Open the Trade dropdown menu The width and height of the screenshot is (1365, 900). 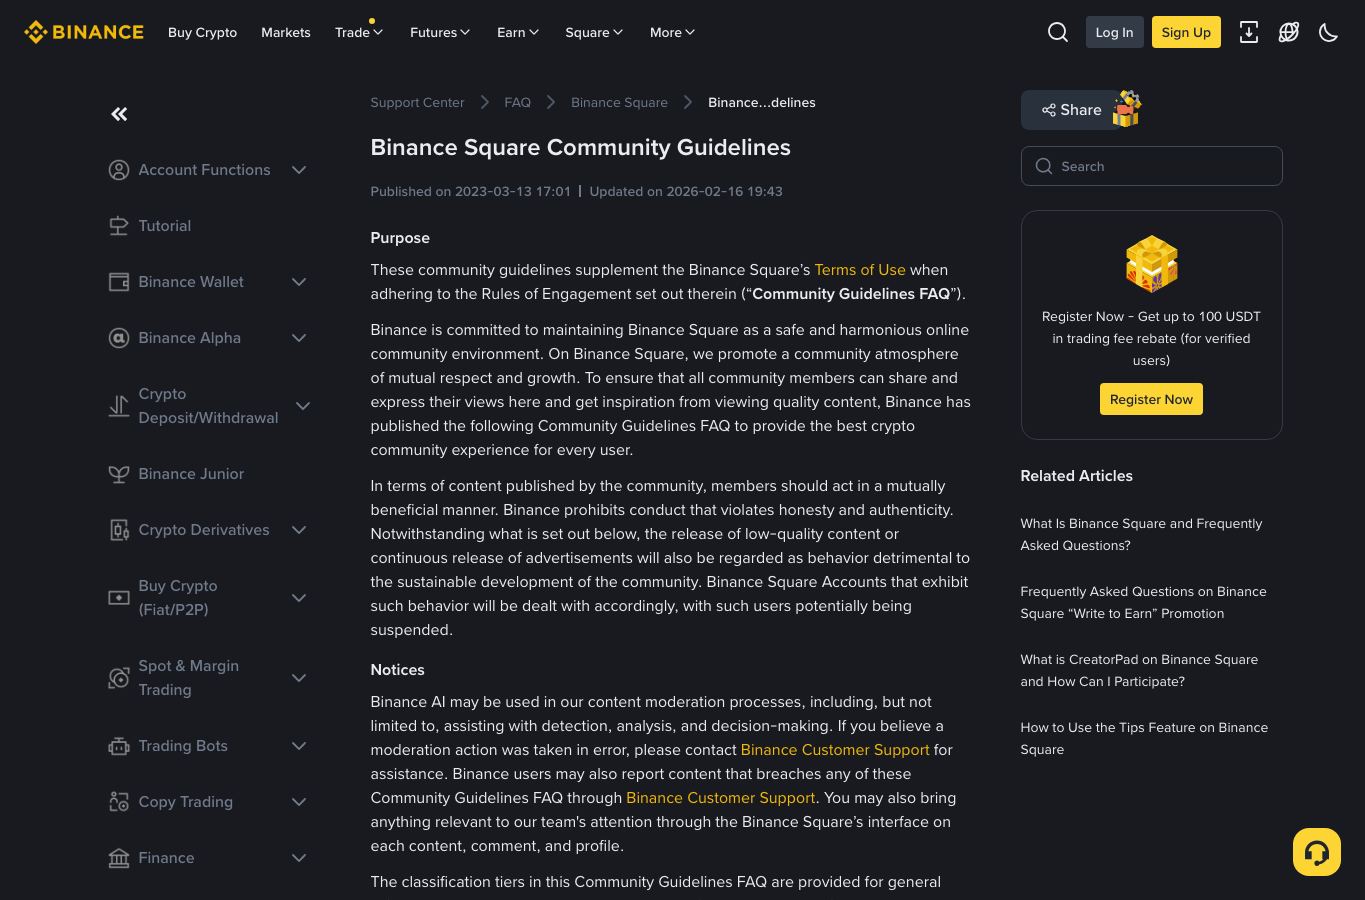point(359,32)
